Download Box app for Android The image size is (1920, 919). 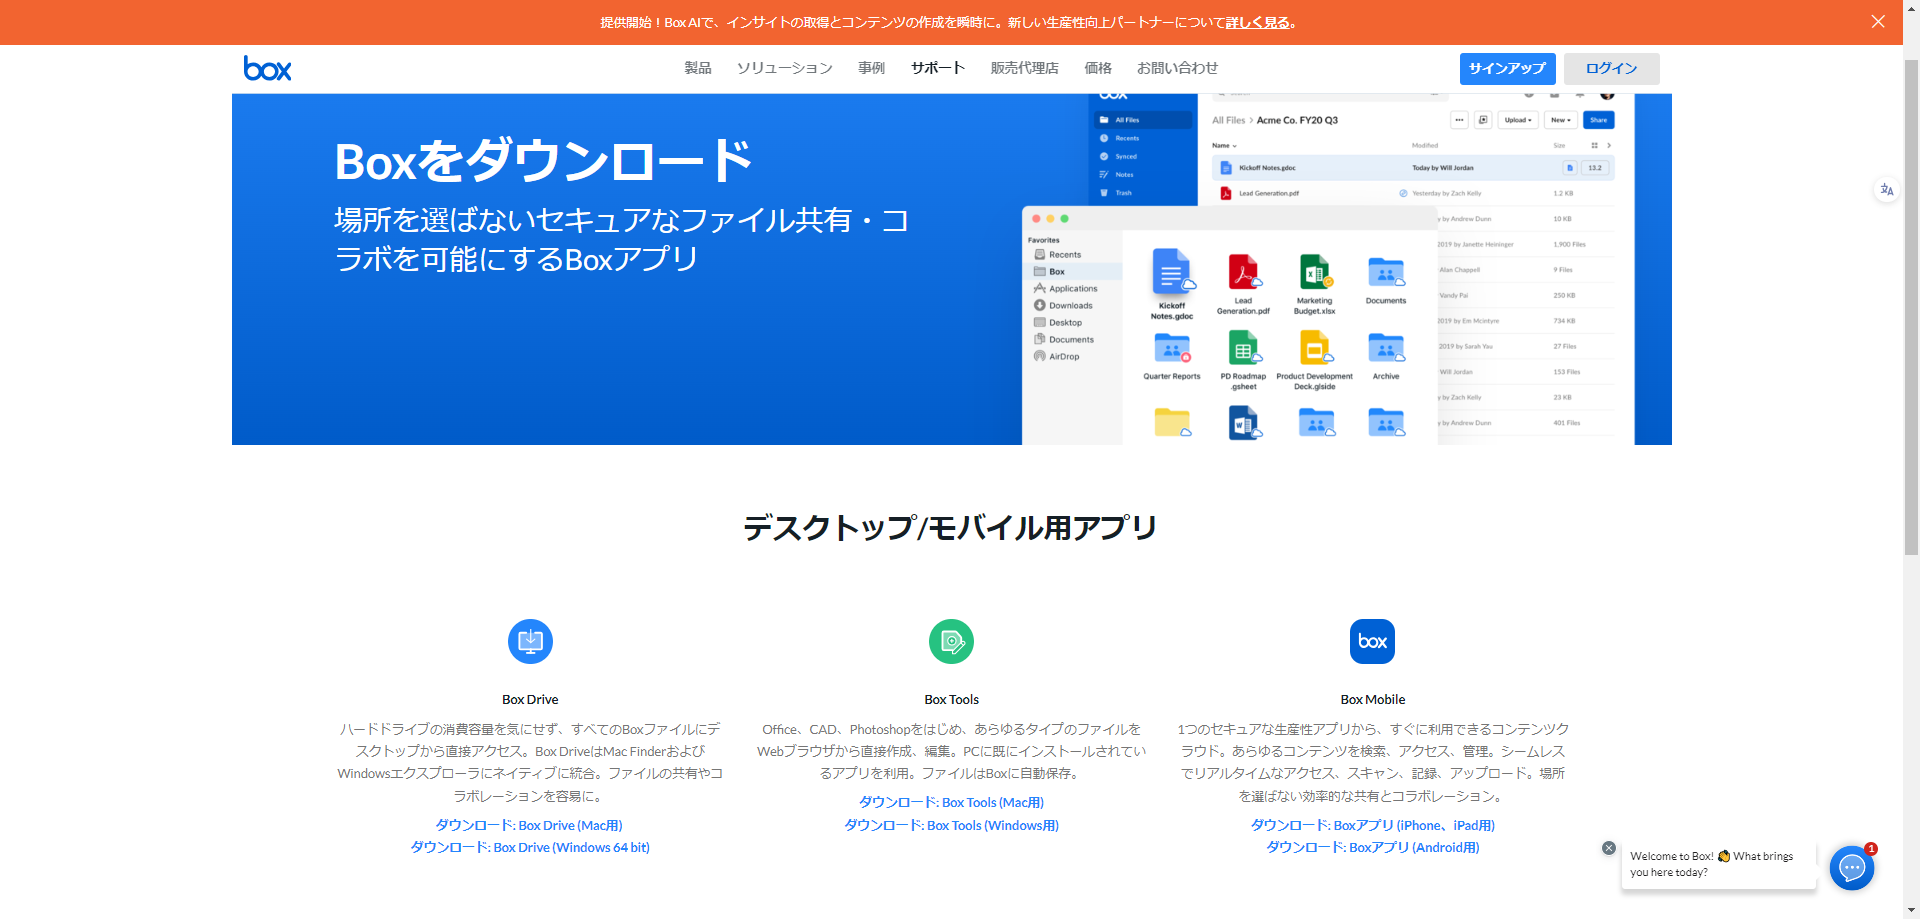(x=1372, y=847)
